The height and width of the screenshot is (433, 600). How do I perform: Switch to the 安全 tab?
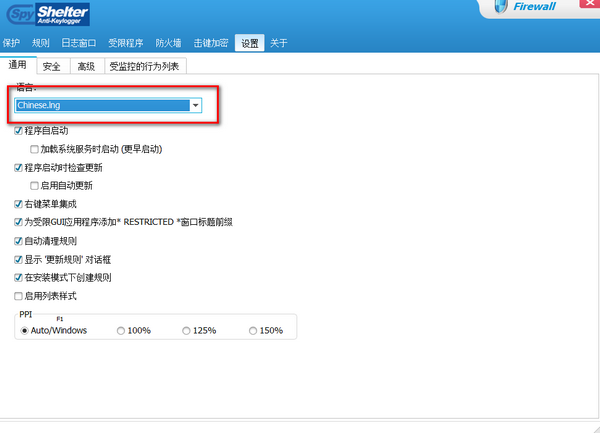click(51, 66)
